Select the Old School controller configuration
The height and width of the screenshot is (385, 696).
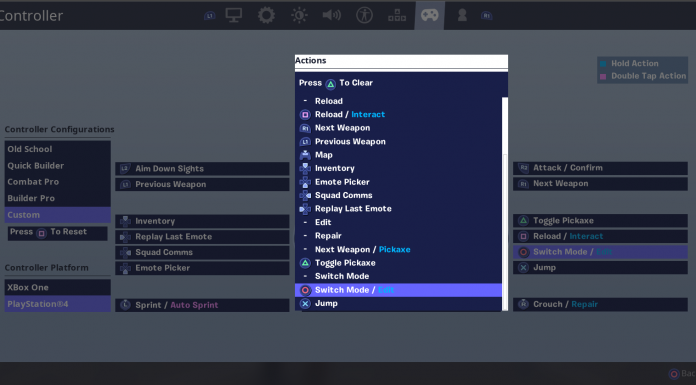coord(58,149)
